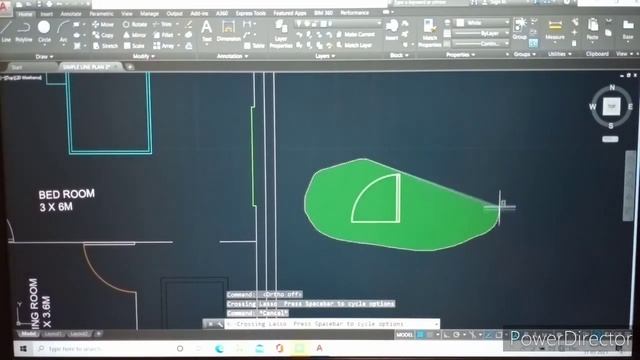
Task: Click the Fillet tool
Action: coord(163,35)
